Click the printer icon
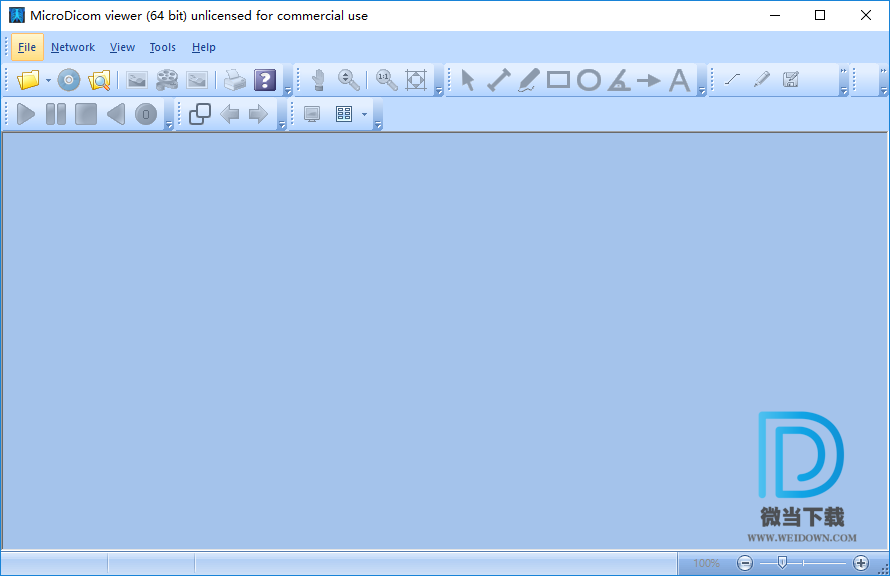 coord(234,80)
